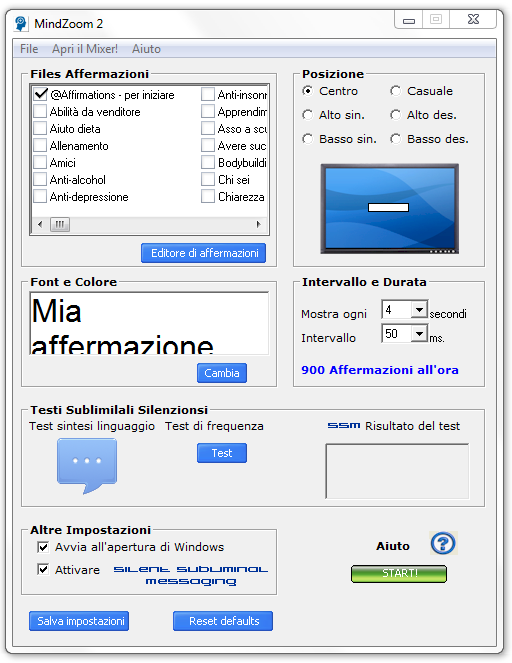512x663 pixels.
Task: Click the bold 'Aiuto' label near START
Action: coord(393,546)
